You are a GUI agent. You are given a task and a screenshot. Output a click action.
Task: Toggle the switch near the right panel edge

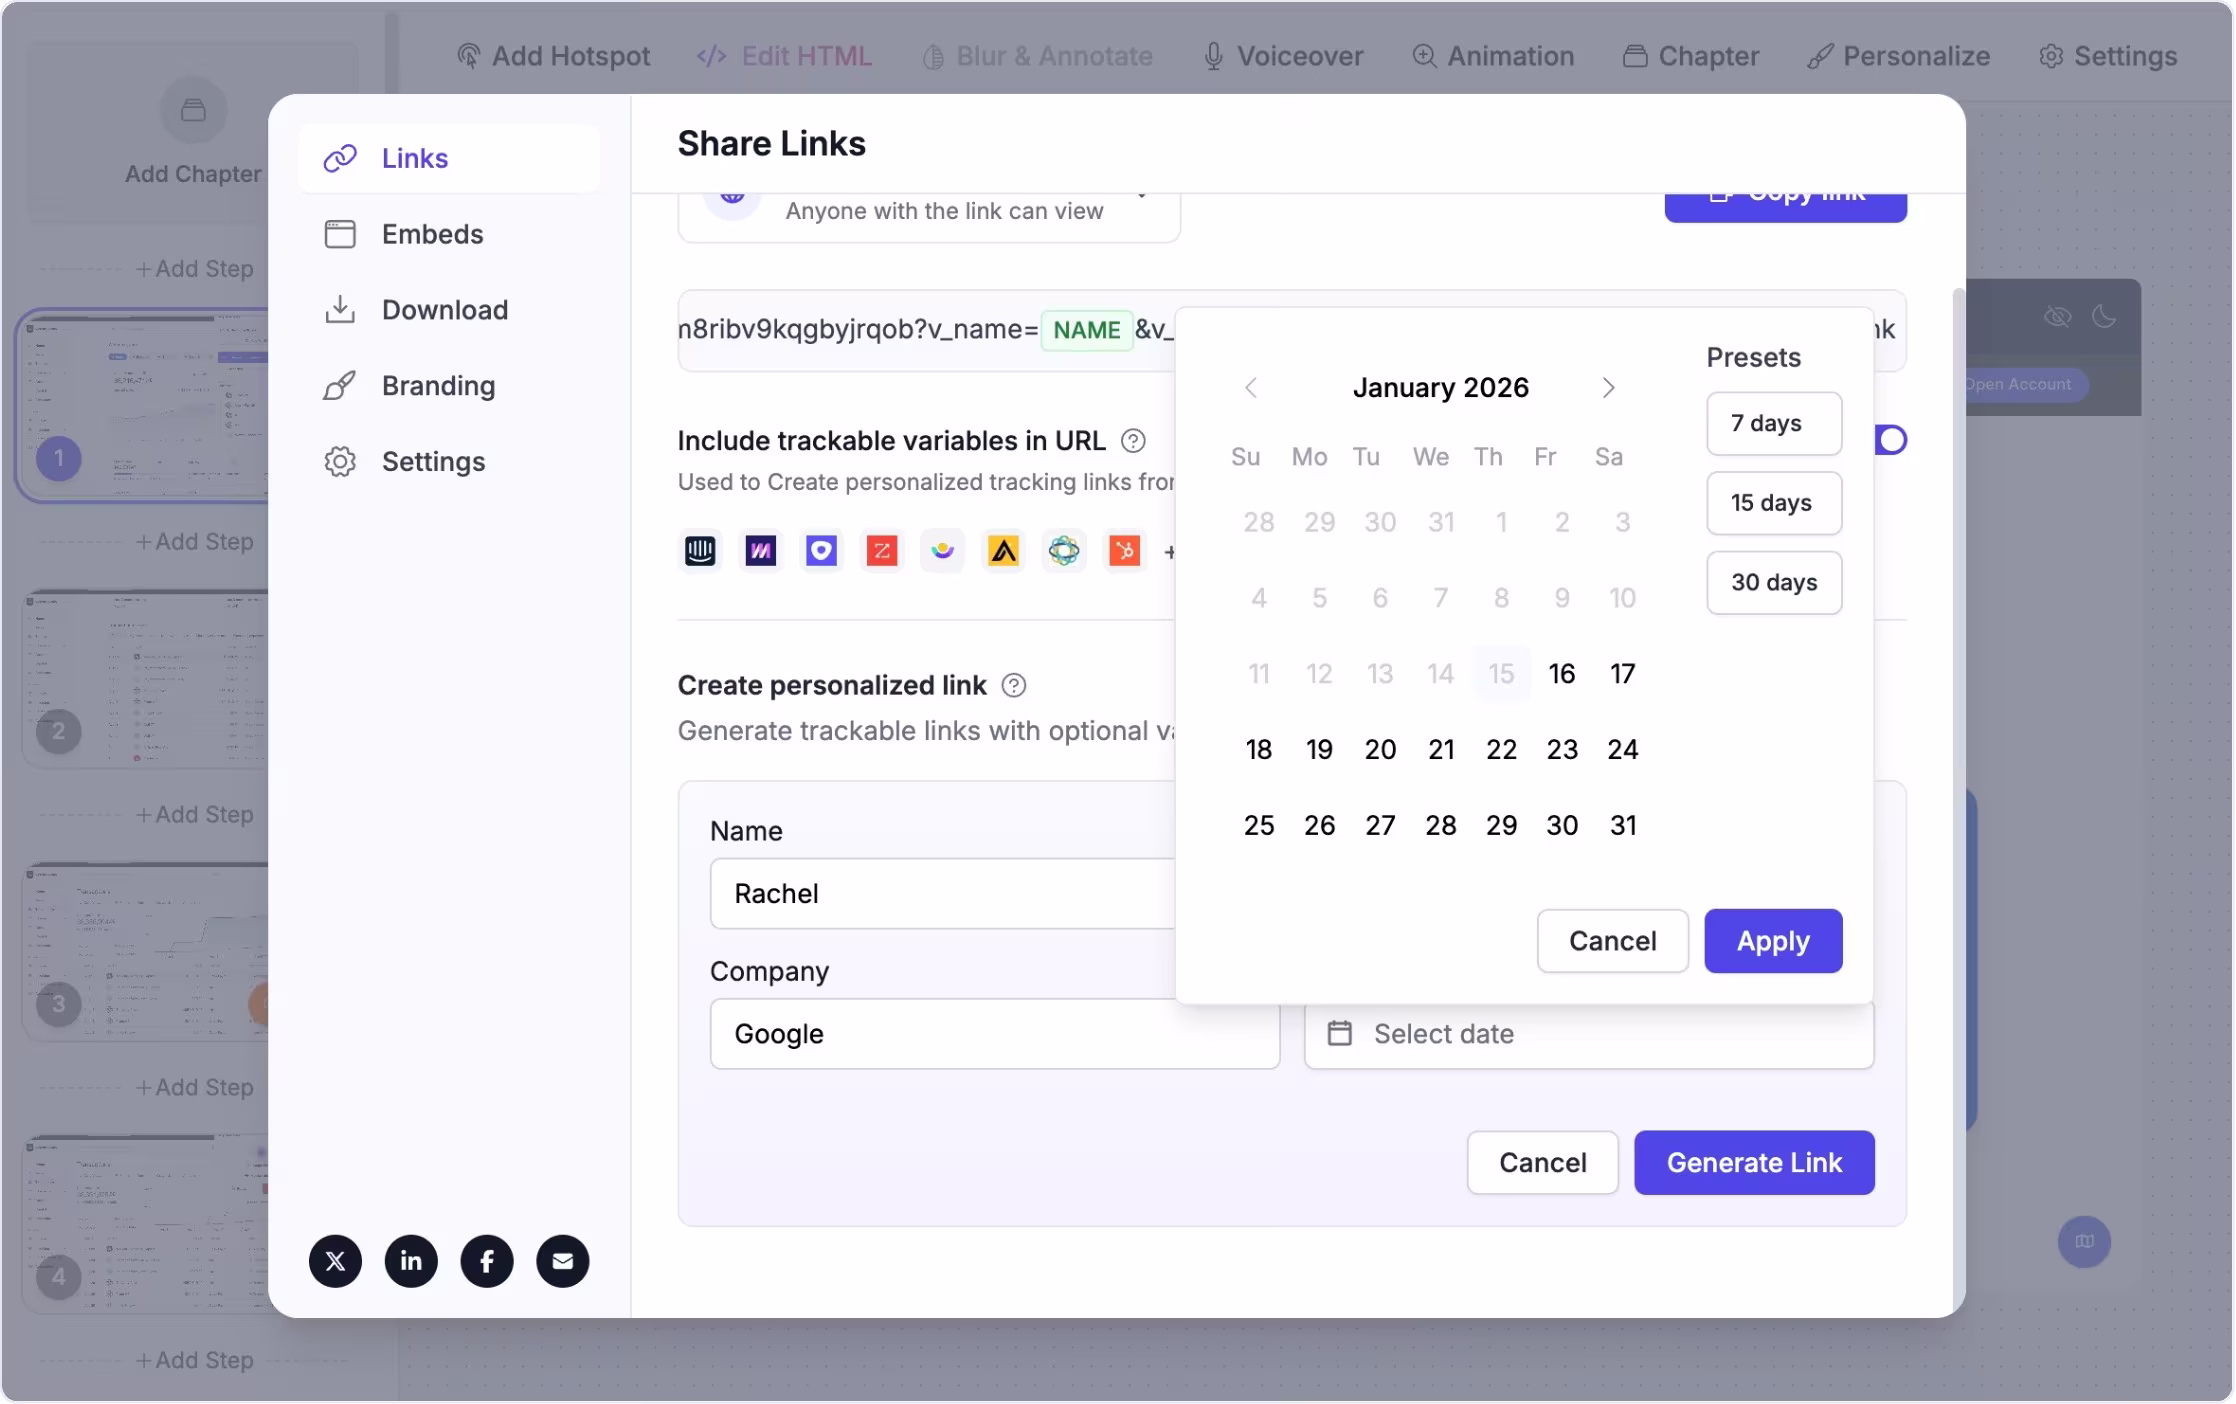tap(1892, 441)
